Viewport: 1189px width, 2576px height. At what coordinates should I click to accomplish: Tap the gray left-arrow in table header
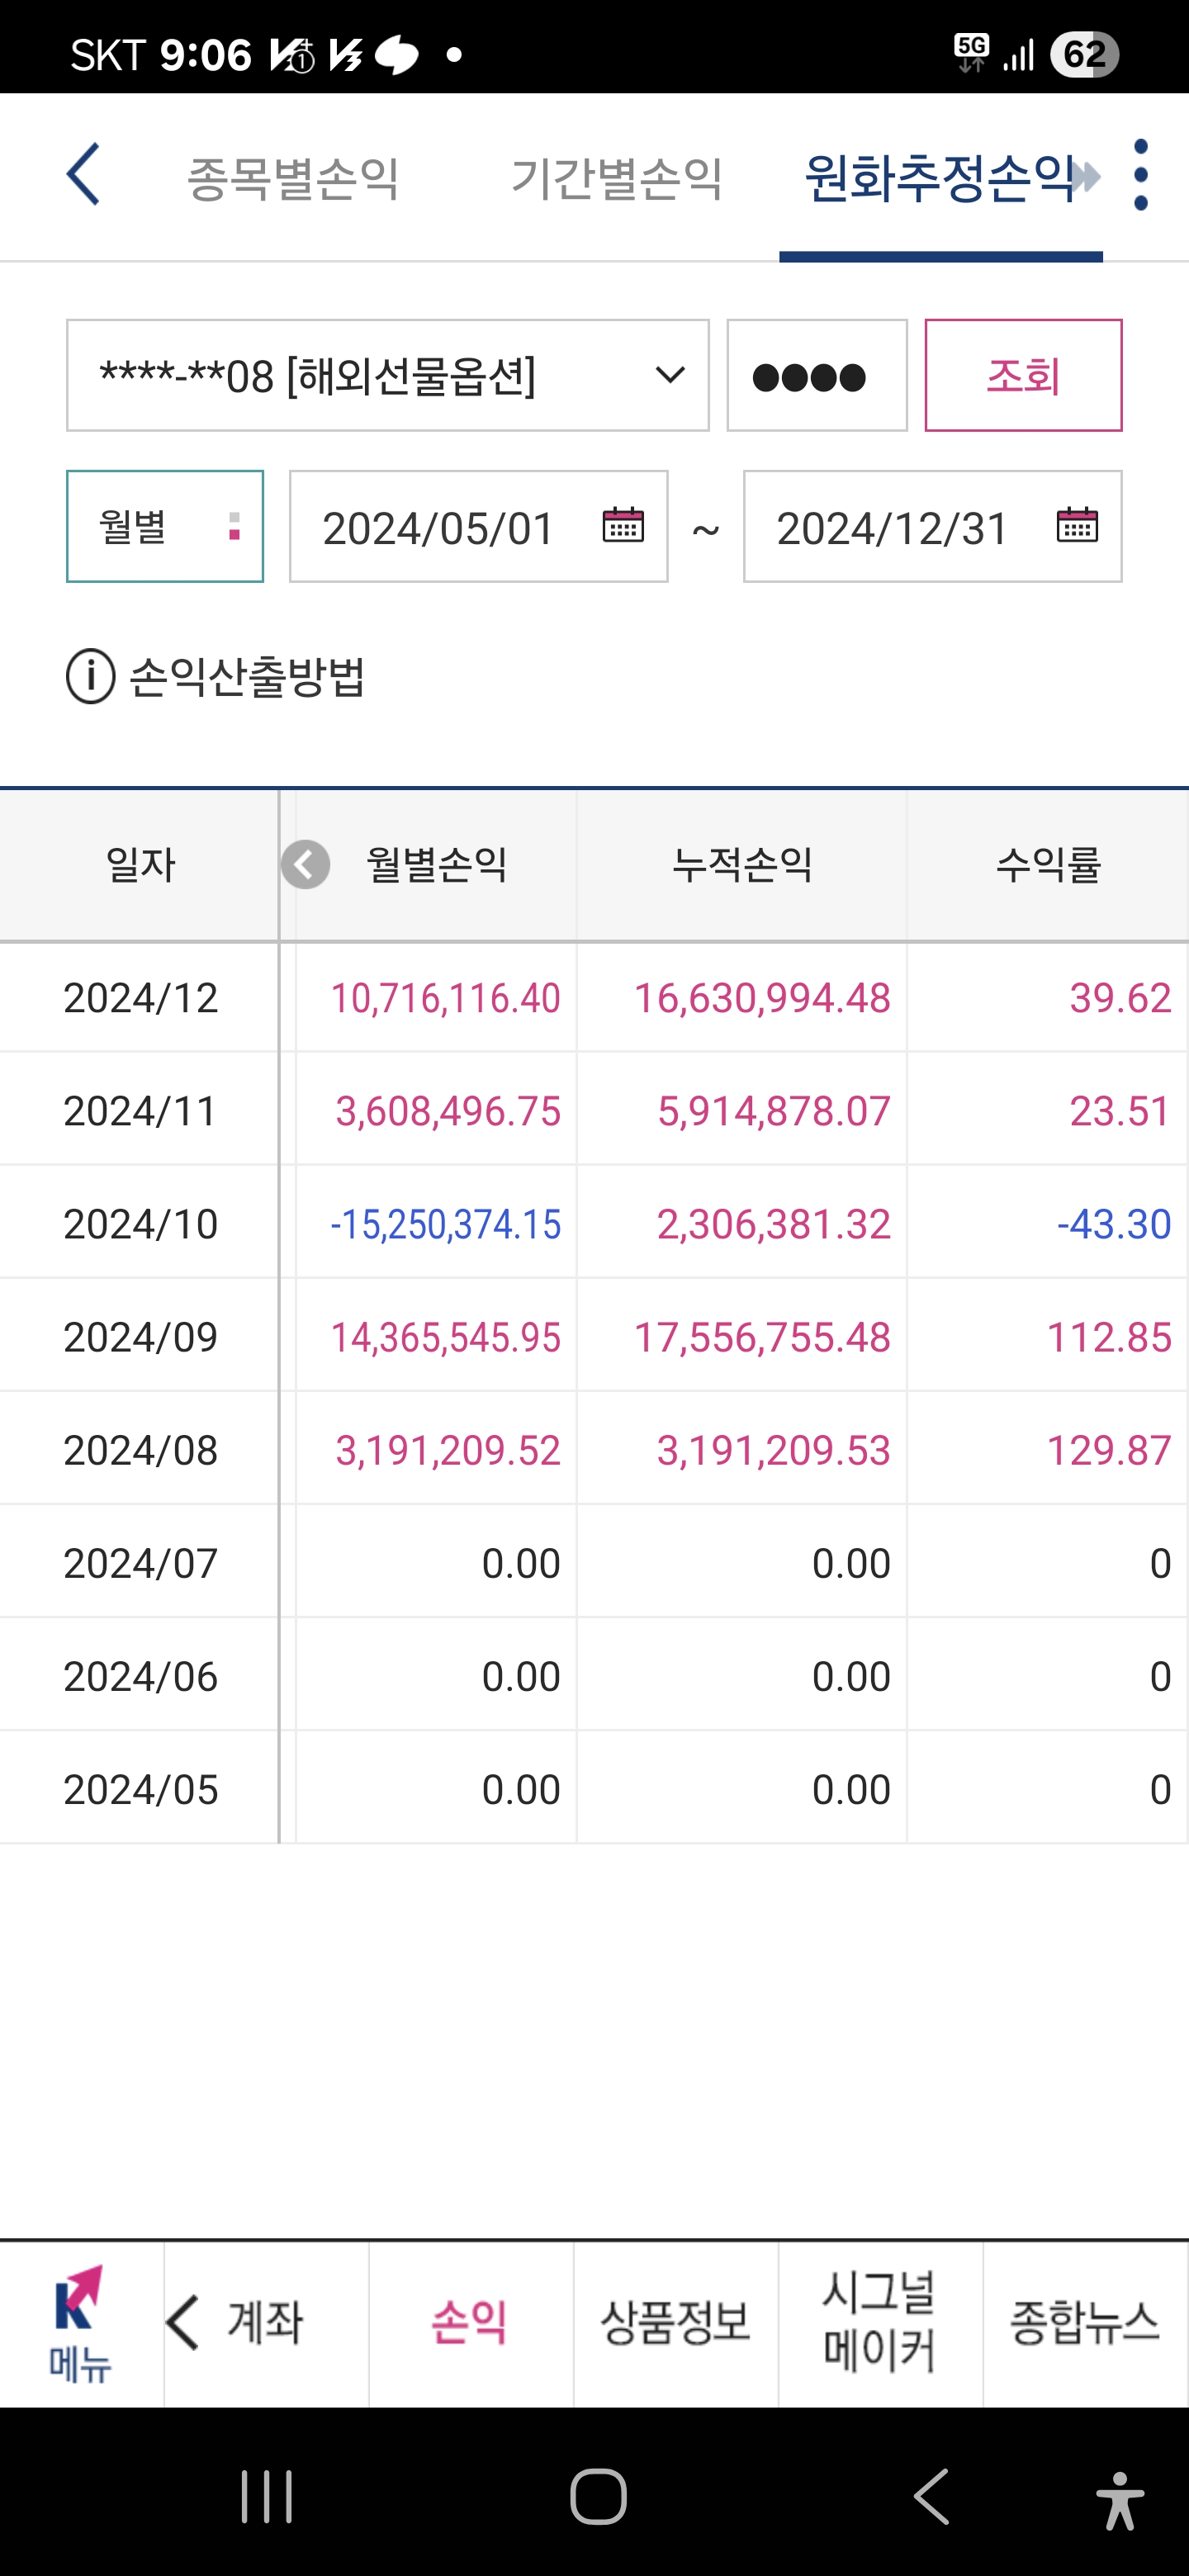pos(305,865)
